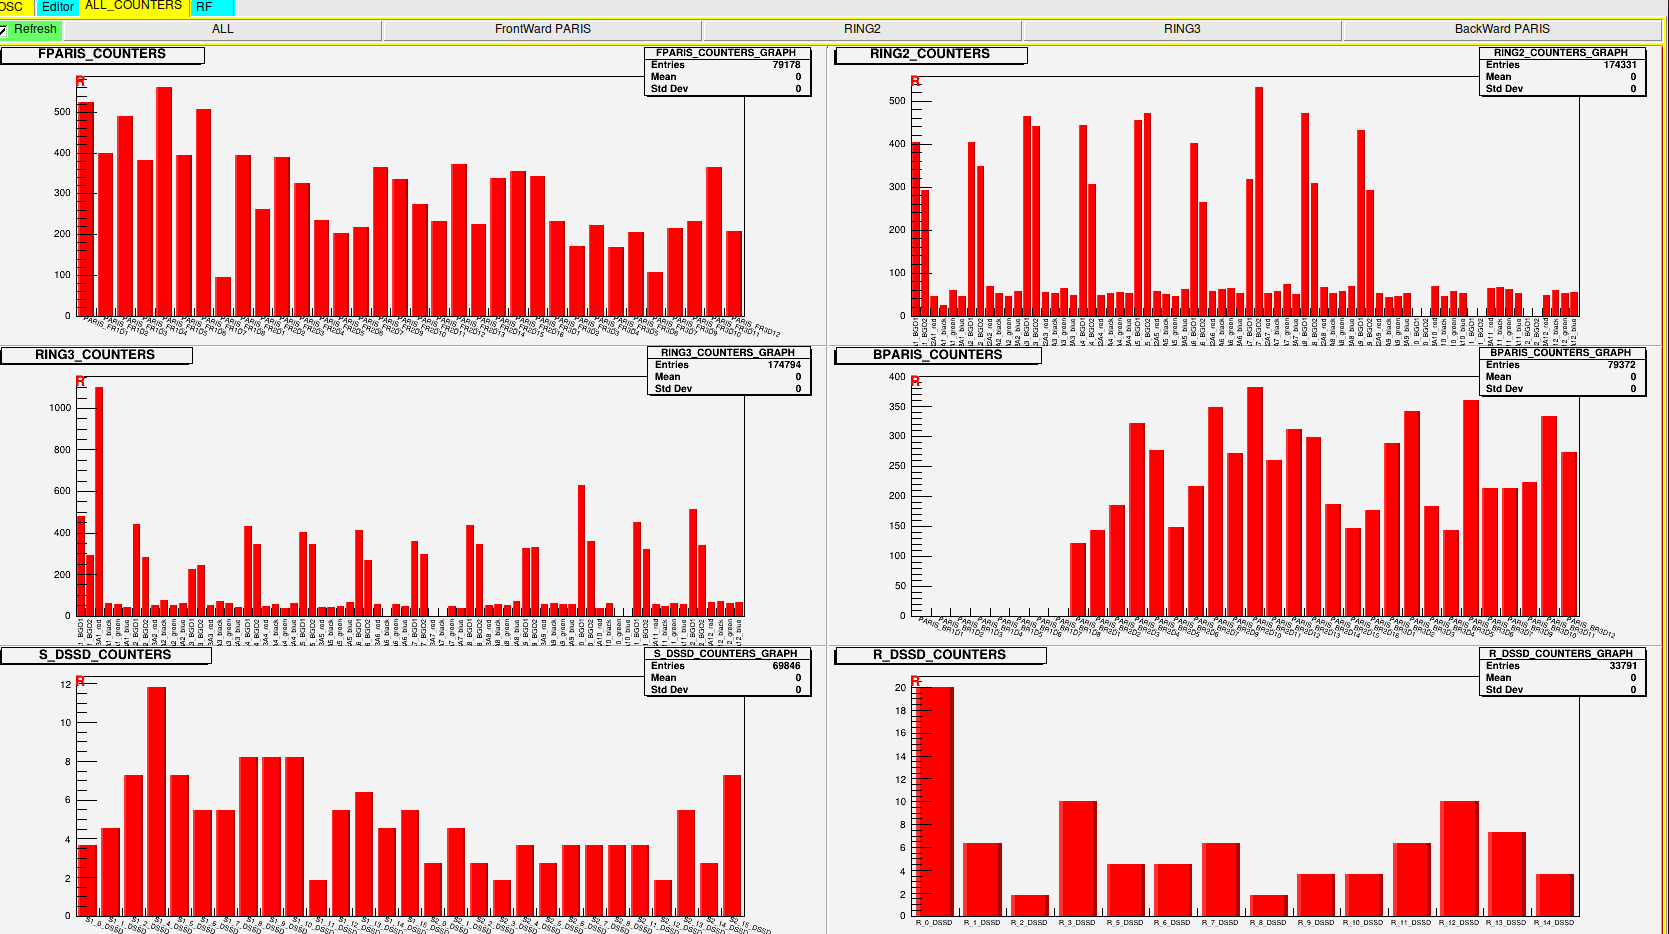This screenshot has height=934, width=1669.
Task: Select the FPARIS_COUNTERS_GRAPH statistics box
Action: coord(726,71)
